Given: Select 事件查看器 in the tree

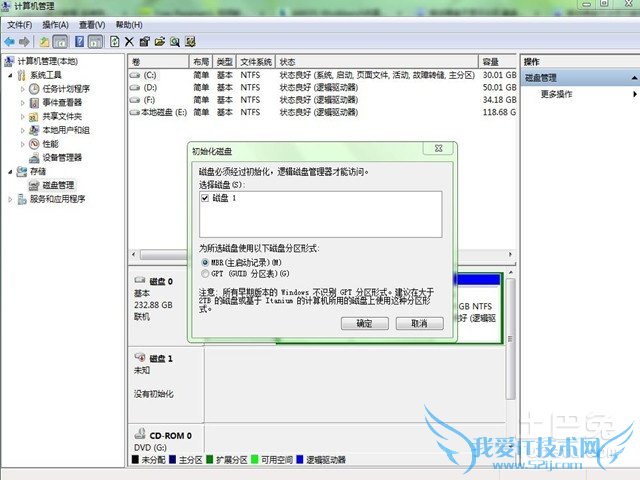Looking at the screenshot, I should pyautogui.click(x=62, y=102).
